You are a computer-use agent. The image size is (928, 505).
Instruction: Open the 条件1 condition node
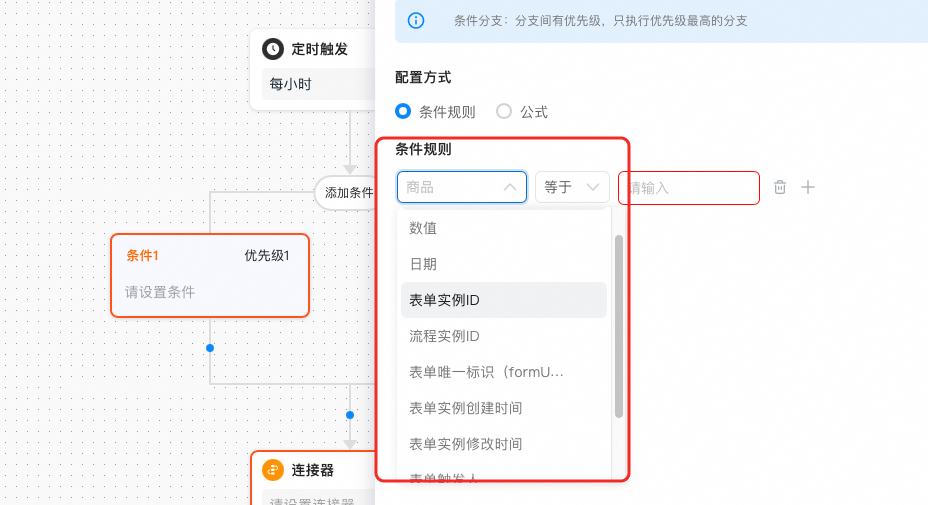click(x=210, y=275)
